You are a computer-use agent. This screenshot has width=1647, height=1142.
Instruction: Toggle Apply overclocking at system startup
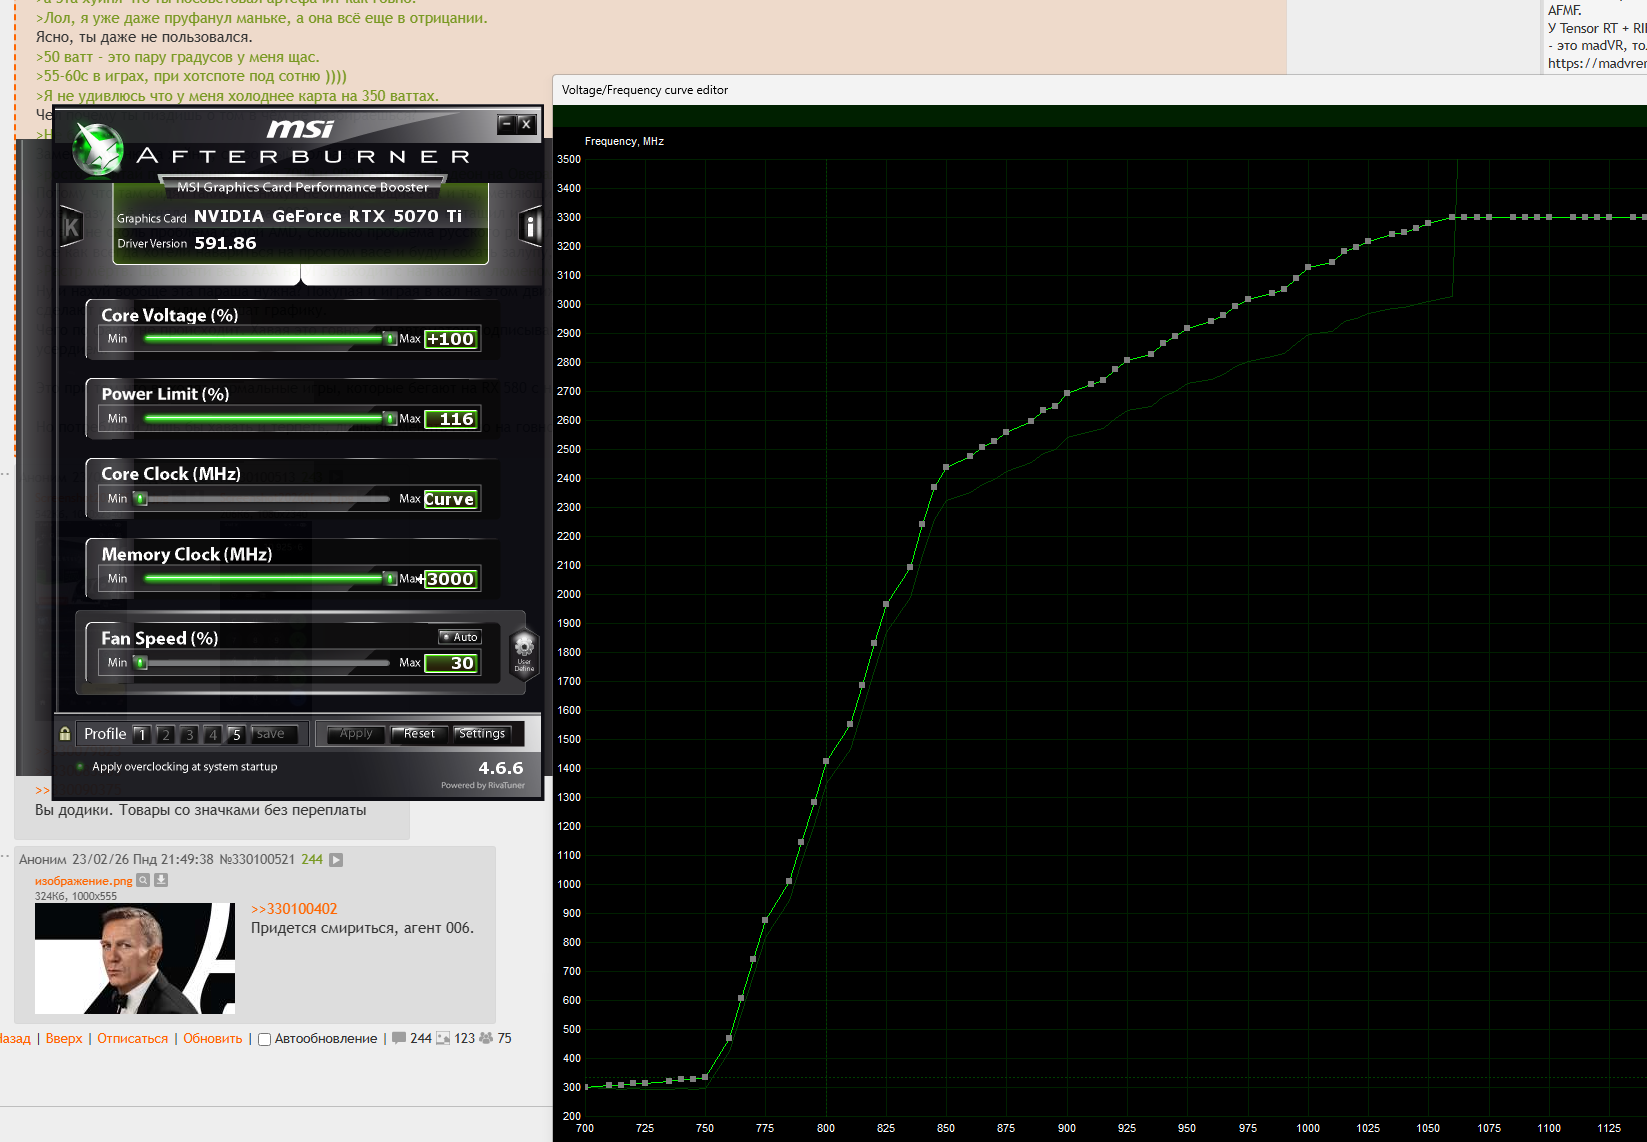point(80,767)
